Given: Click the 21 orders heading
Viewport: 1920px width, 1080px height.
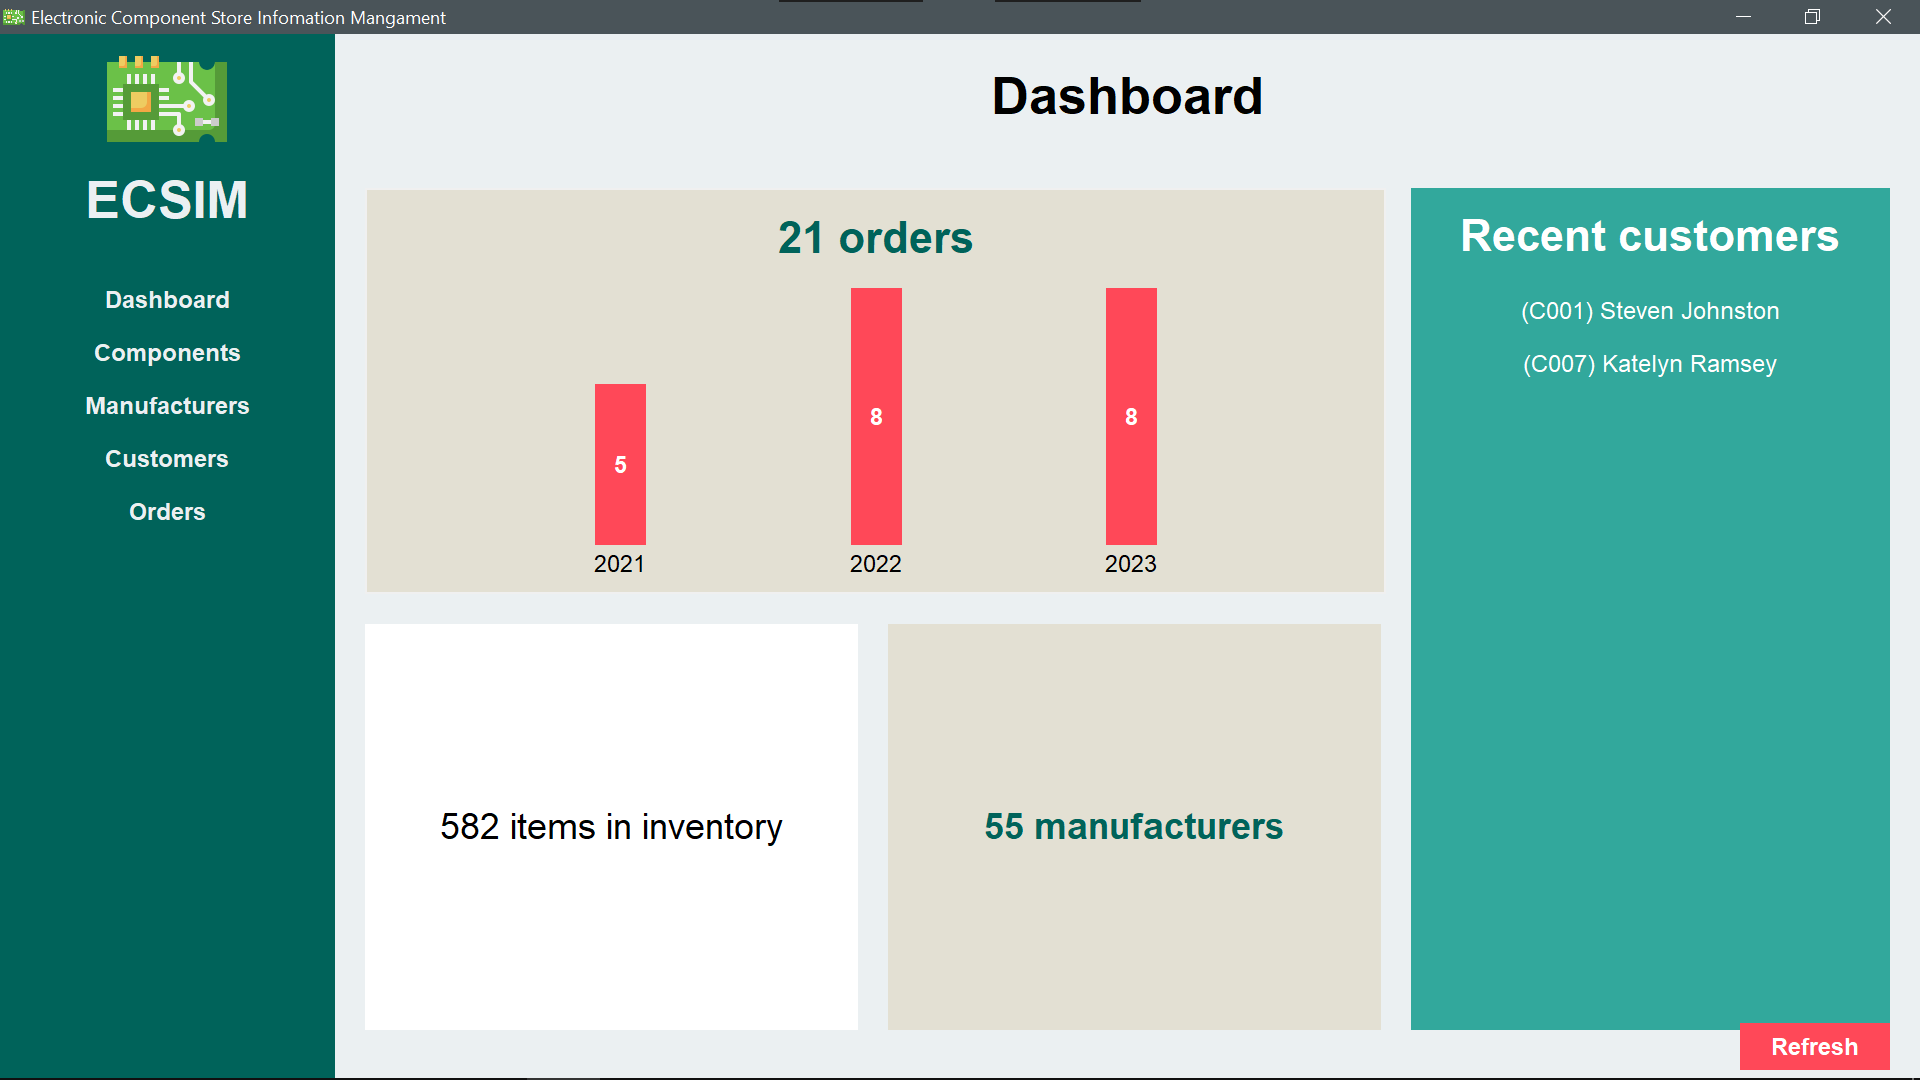Looking at the screenshot, I should (875, 238).
